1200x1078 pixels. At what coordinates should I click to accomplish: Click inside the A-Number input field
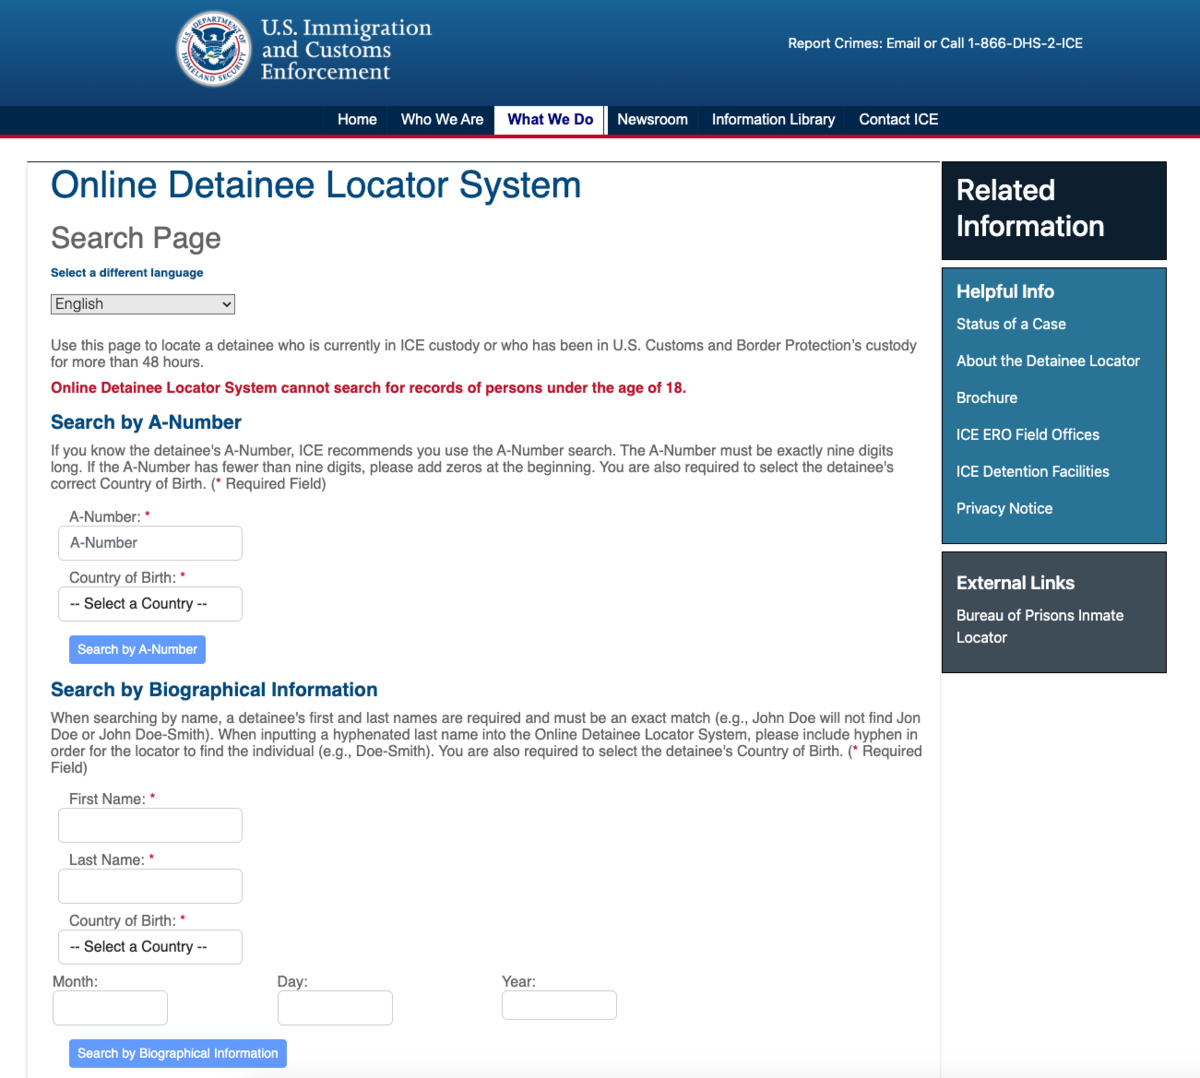(x=150, y=542)
